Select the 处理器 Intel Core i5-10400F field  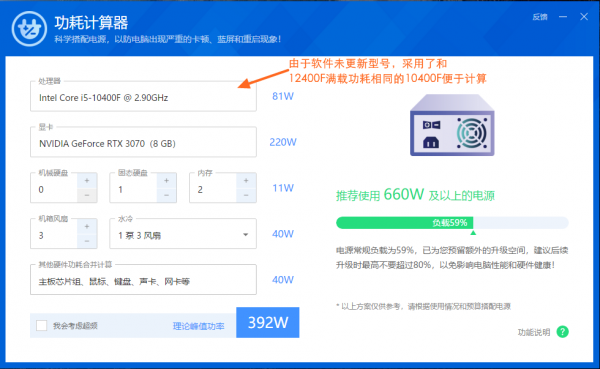pyautogui.click(x=143, y=97)
